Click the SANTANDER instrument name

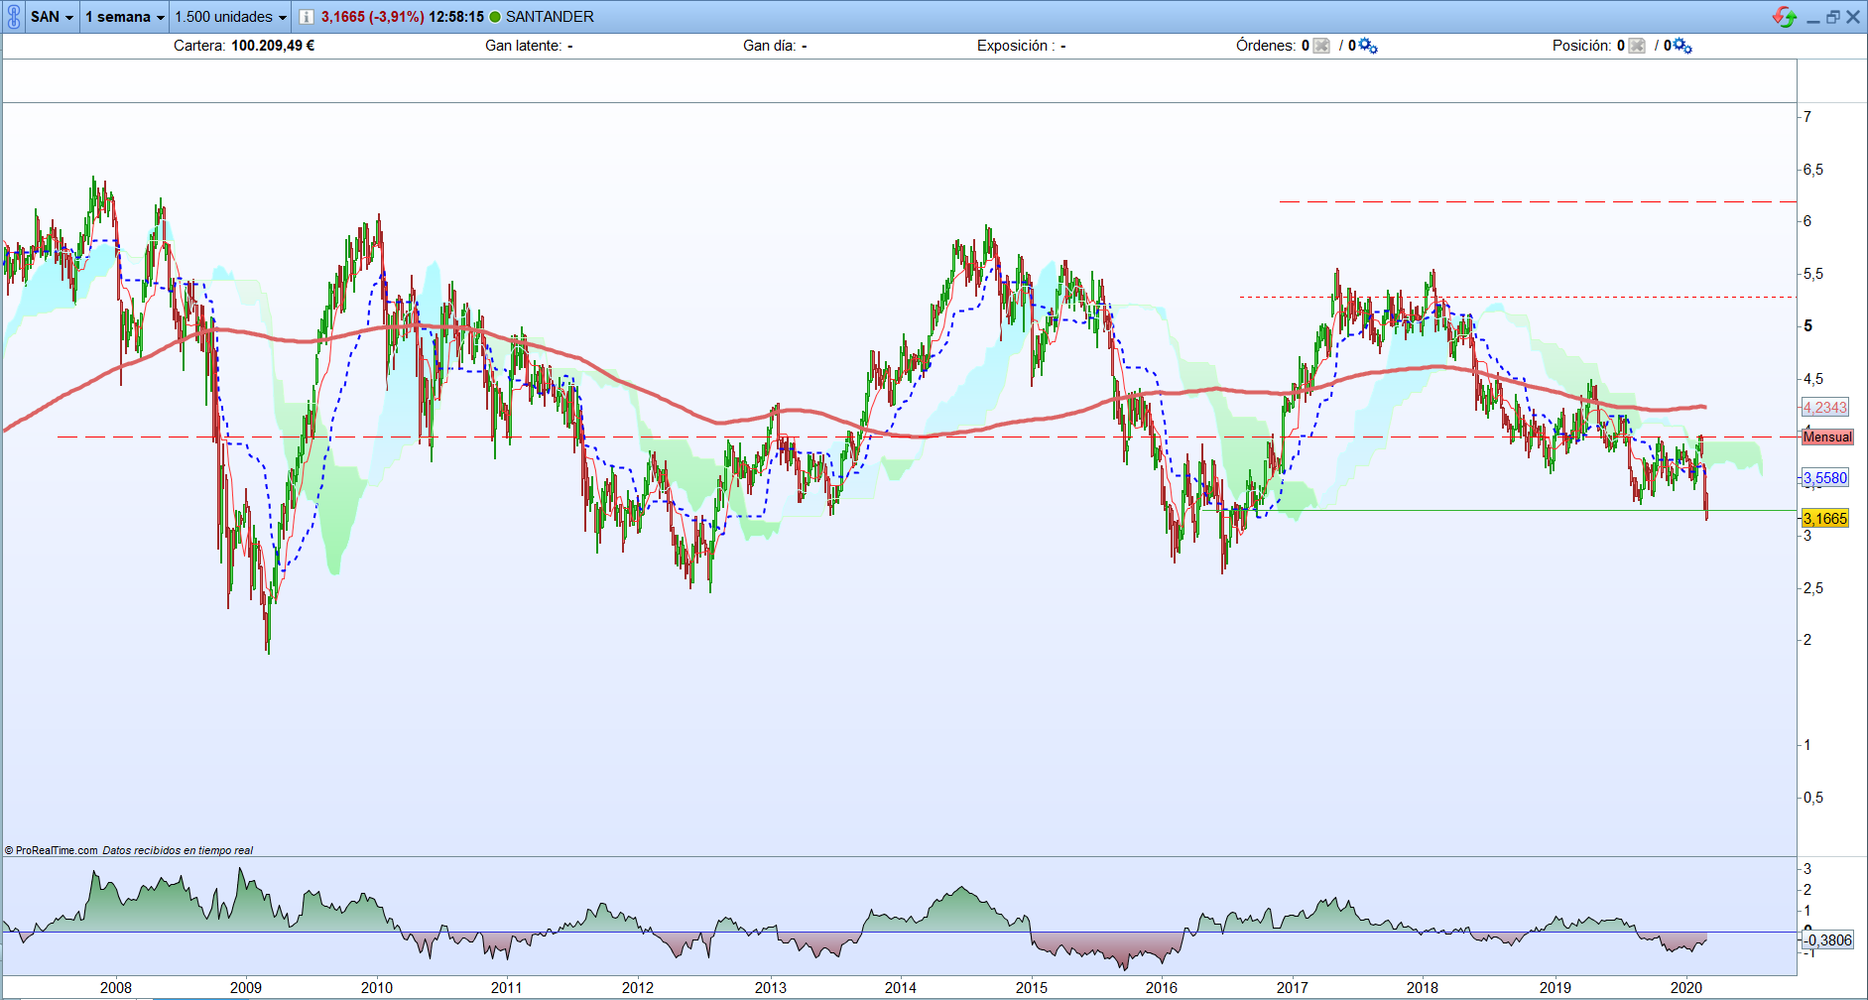point(550,17)
